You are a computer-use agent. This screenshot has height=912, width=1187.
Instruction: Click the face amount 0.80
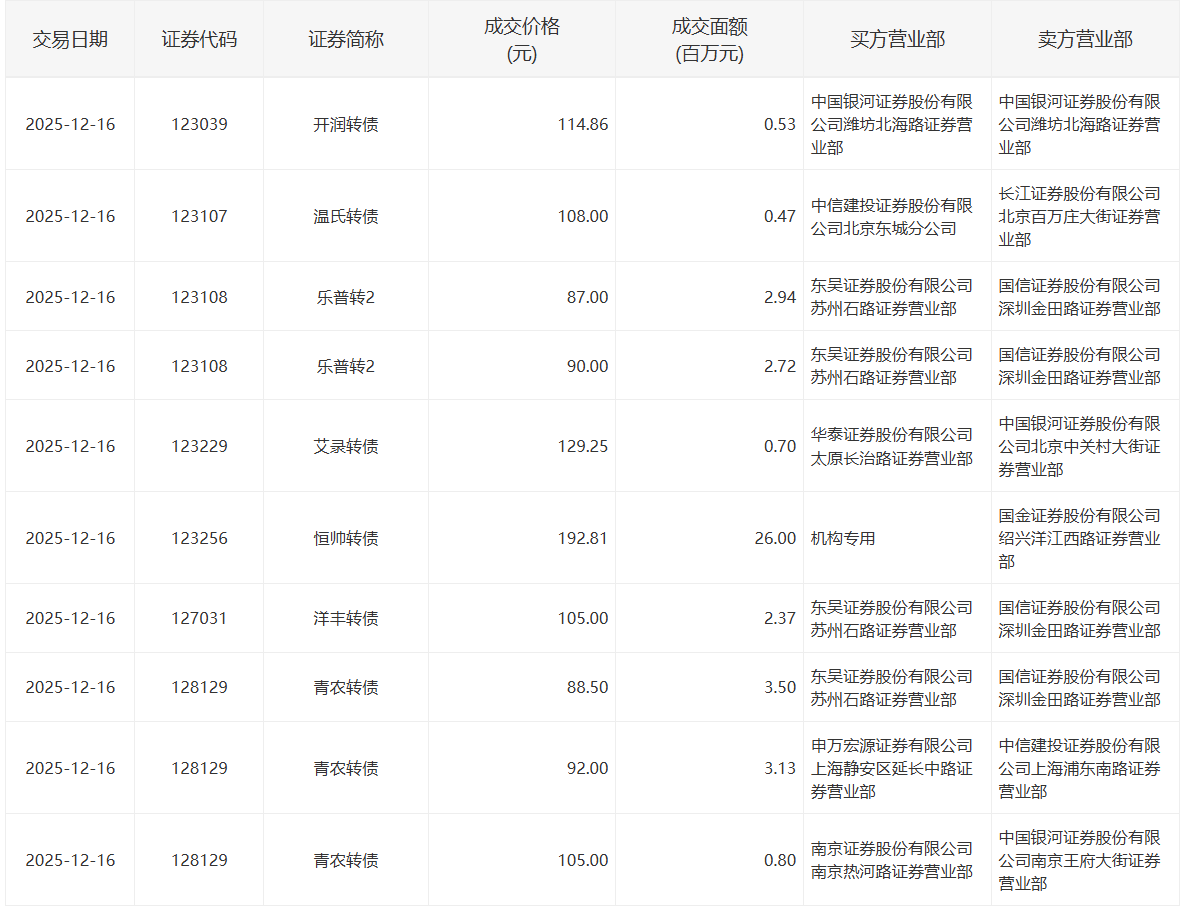coord(780,861)
